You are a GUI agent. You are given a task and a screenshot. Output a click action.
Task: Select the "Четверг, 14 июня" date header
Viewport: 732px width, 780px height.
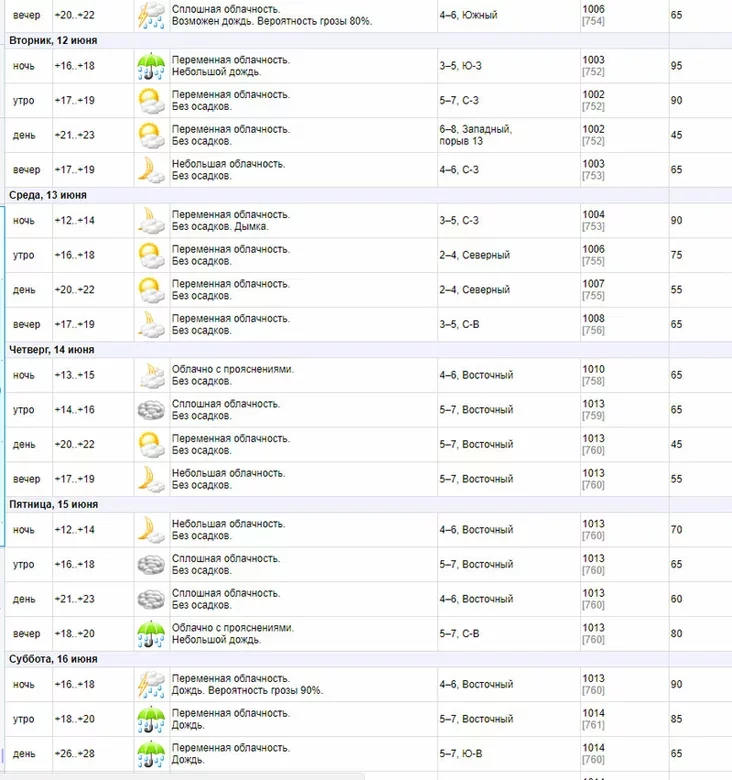pyautogui.click(x=52, y=350)
